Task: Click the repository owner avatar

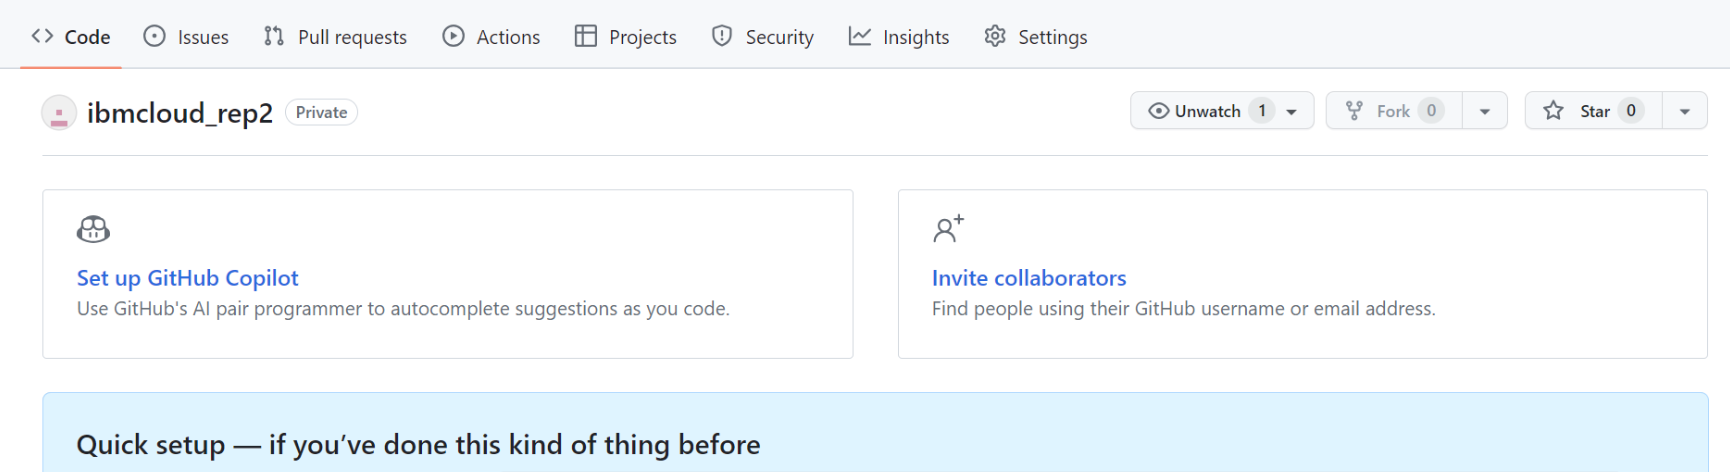Action: pyautogui.click(x=59, y=113)
